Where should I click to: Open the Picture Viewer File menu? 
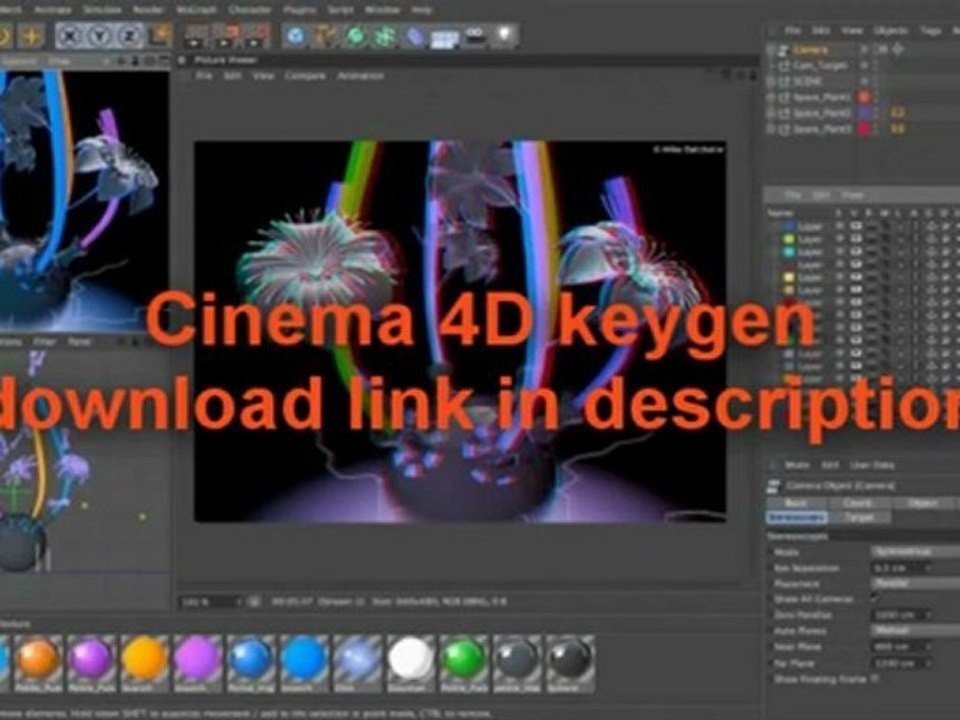(x=204, y=76)
